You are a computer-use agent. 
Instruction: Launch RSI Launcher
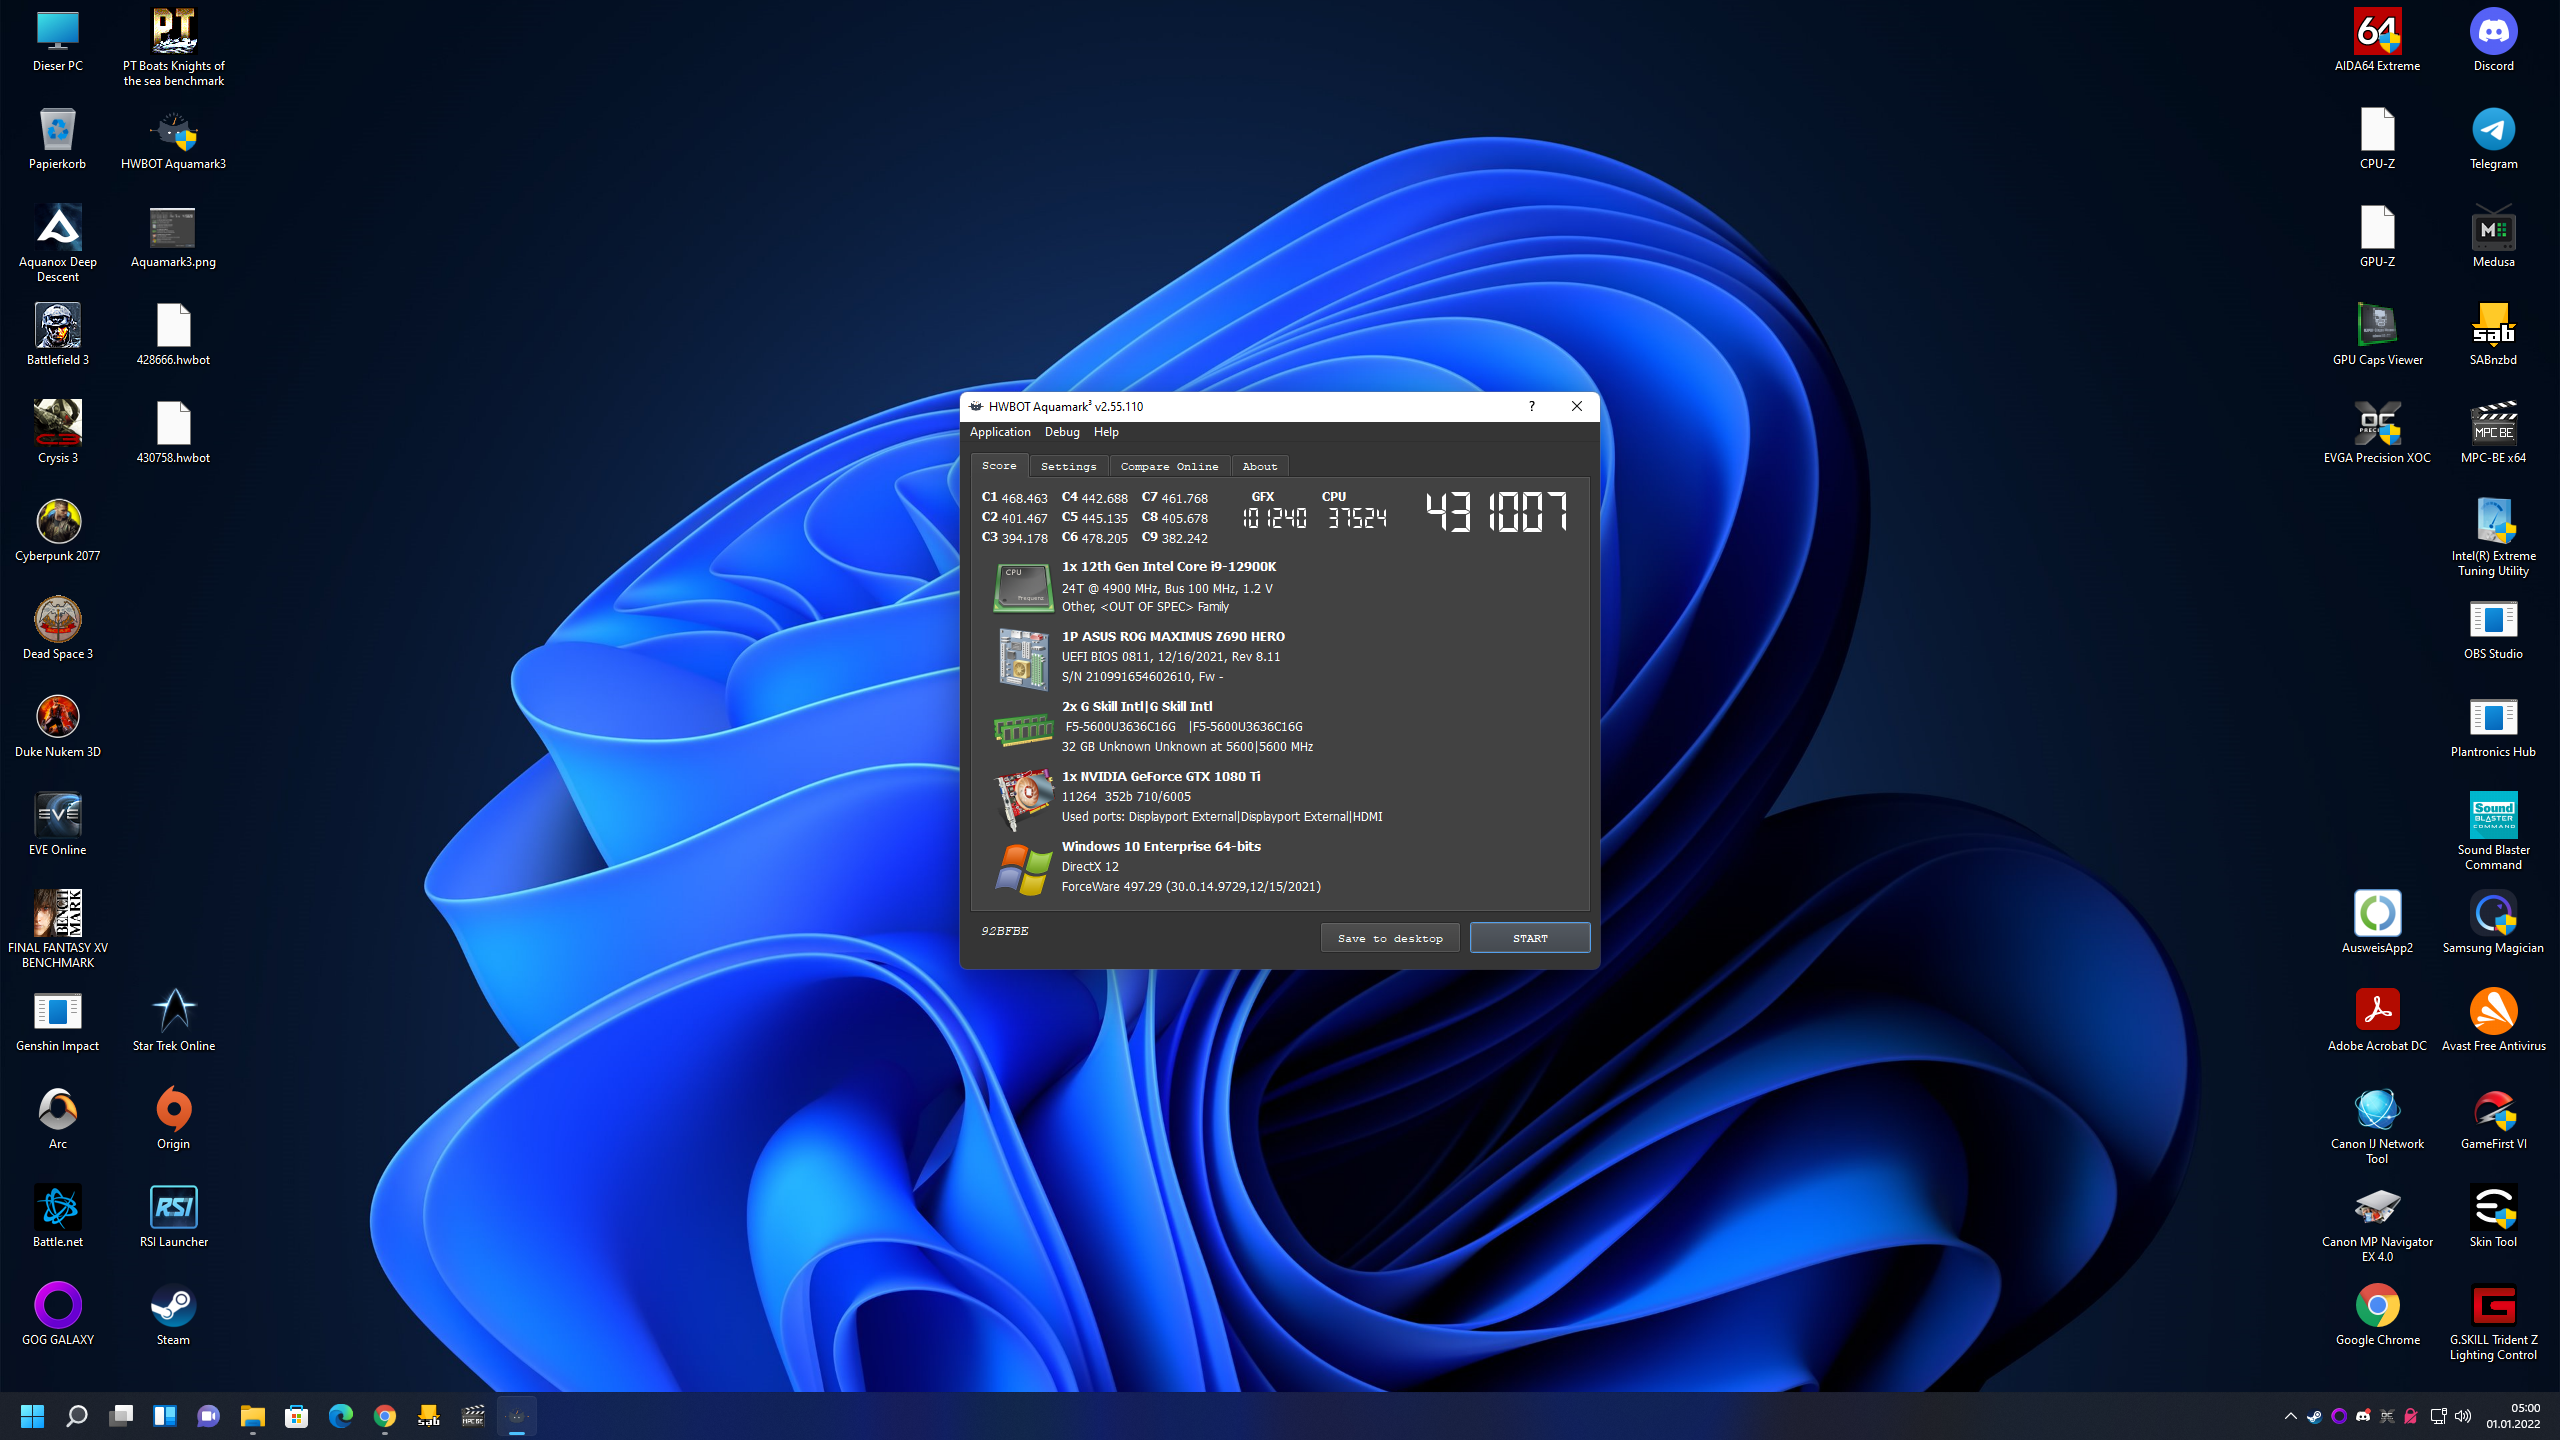point(173,1218)
